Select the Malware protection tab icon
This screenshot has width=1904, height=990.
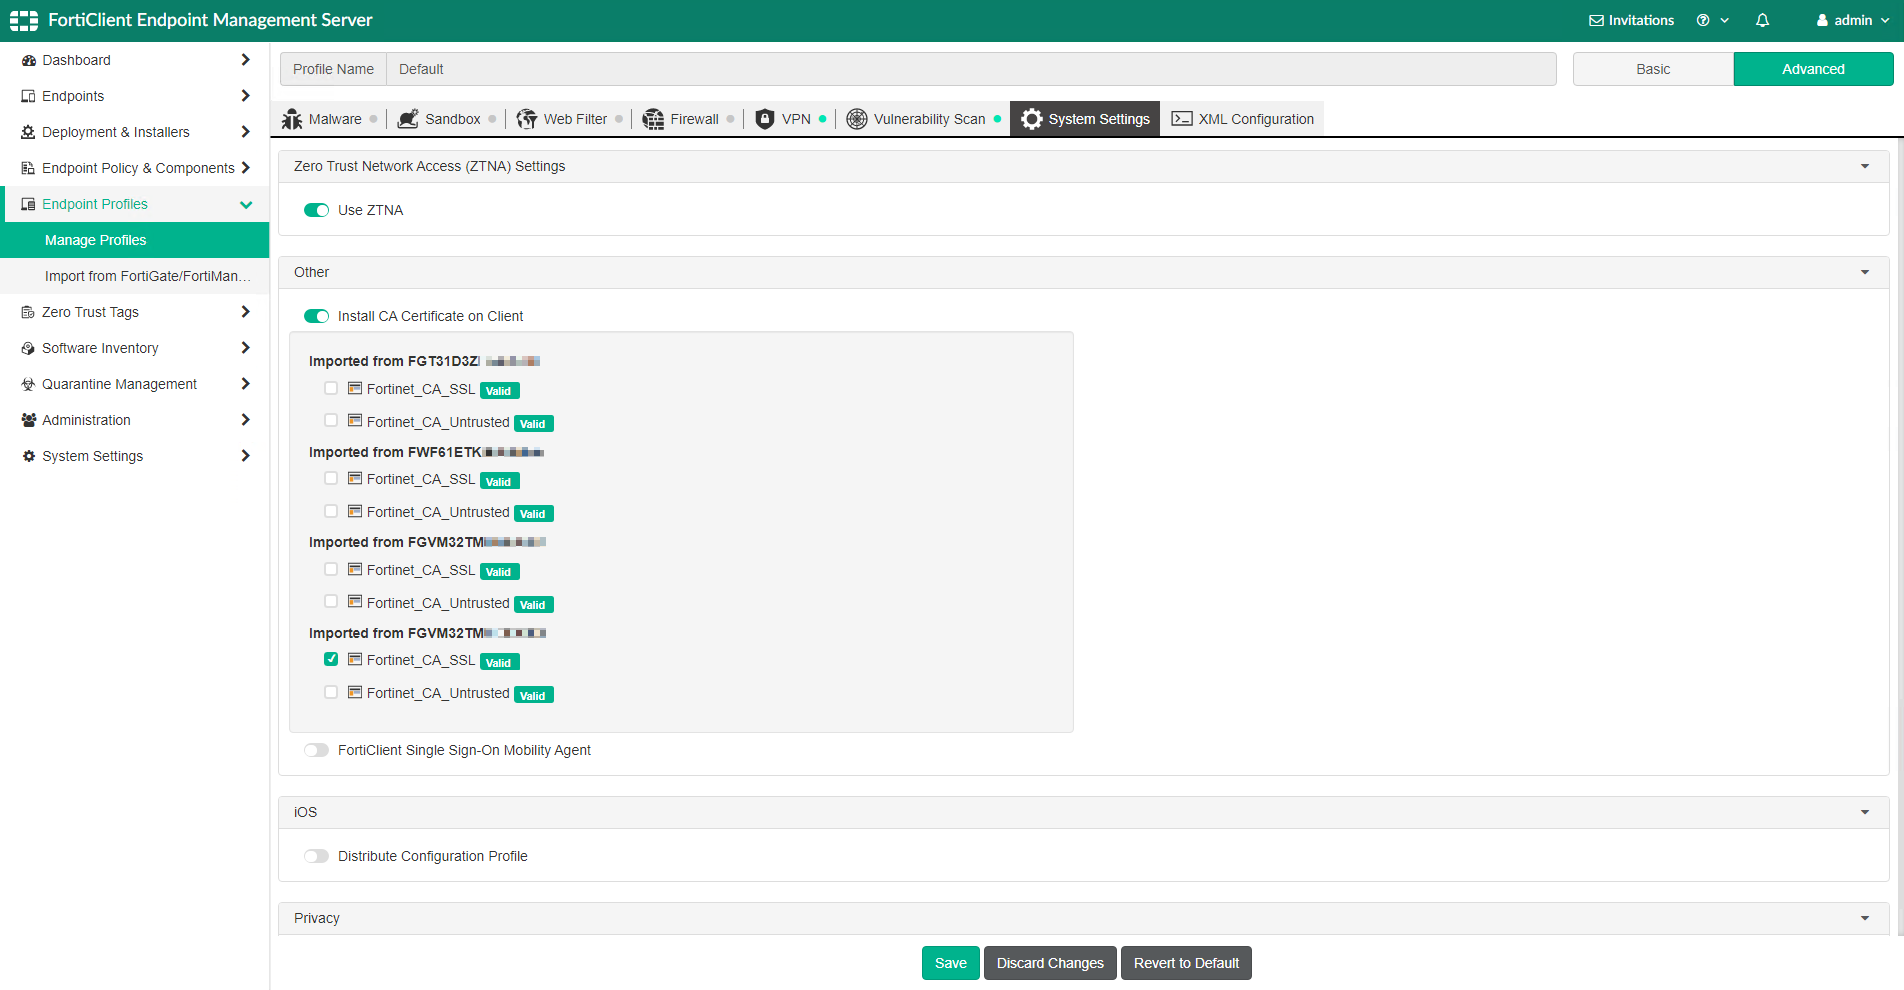coord(292,118)
